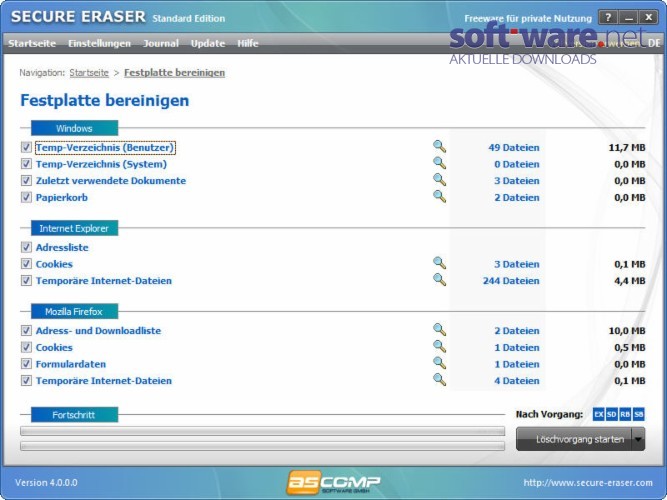This screenshot has height=500, width=667.
Task: Click magnifier beside Adress- und Downloadliste
Action: [x=439, y=330]
